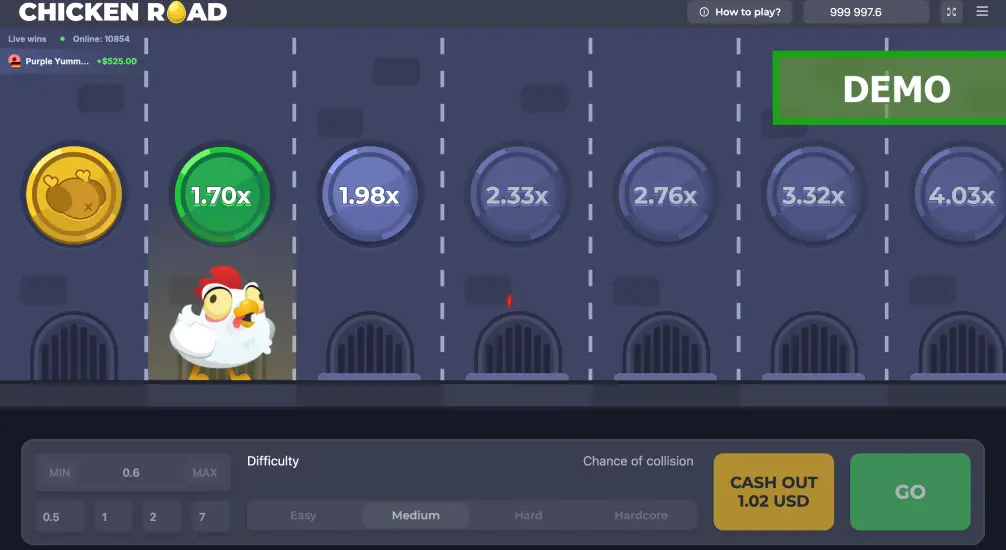This screenshot has height=550, width=1006.
Task: Focus the 0.6 bet amount field
Action: [x=133, y=472]
